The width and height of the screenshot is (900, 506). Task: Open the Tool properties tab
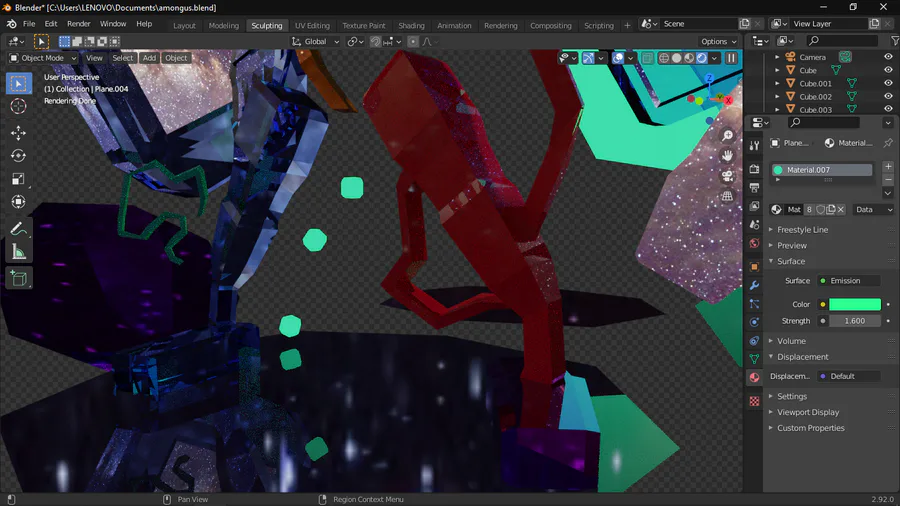(x=754, y=145)
